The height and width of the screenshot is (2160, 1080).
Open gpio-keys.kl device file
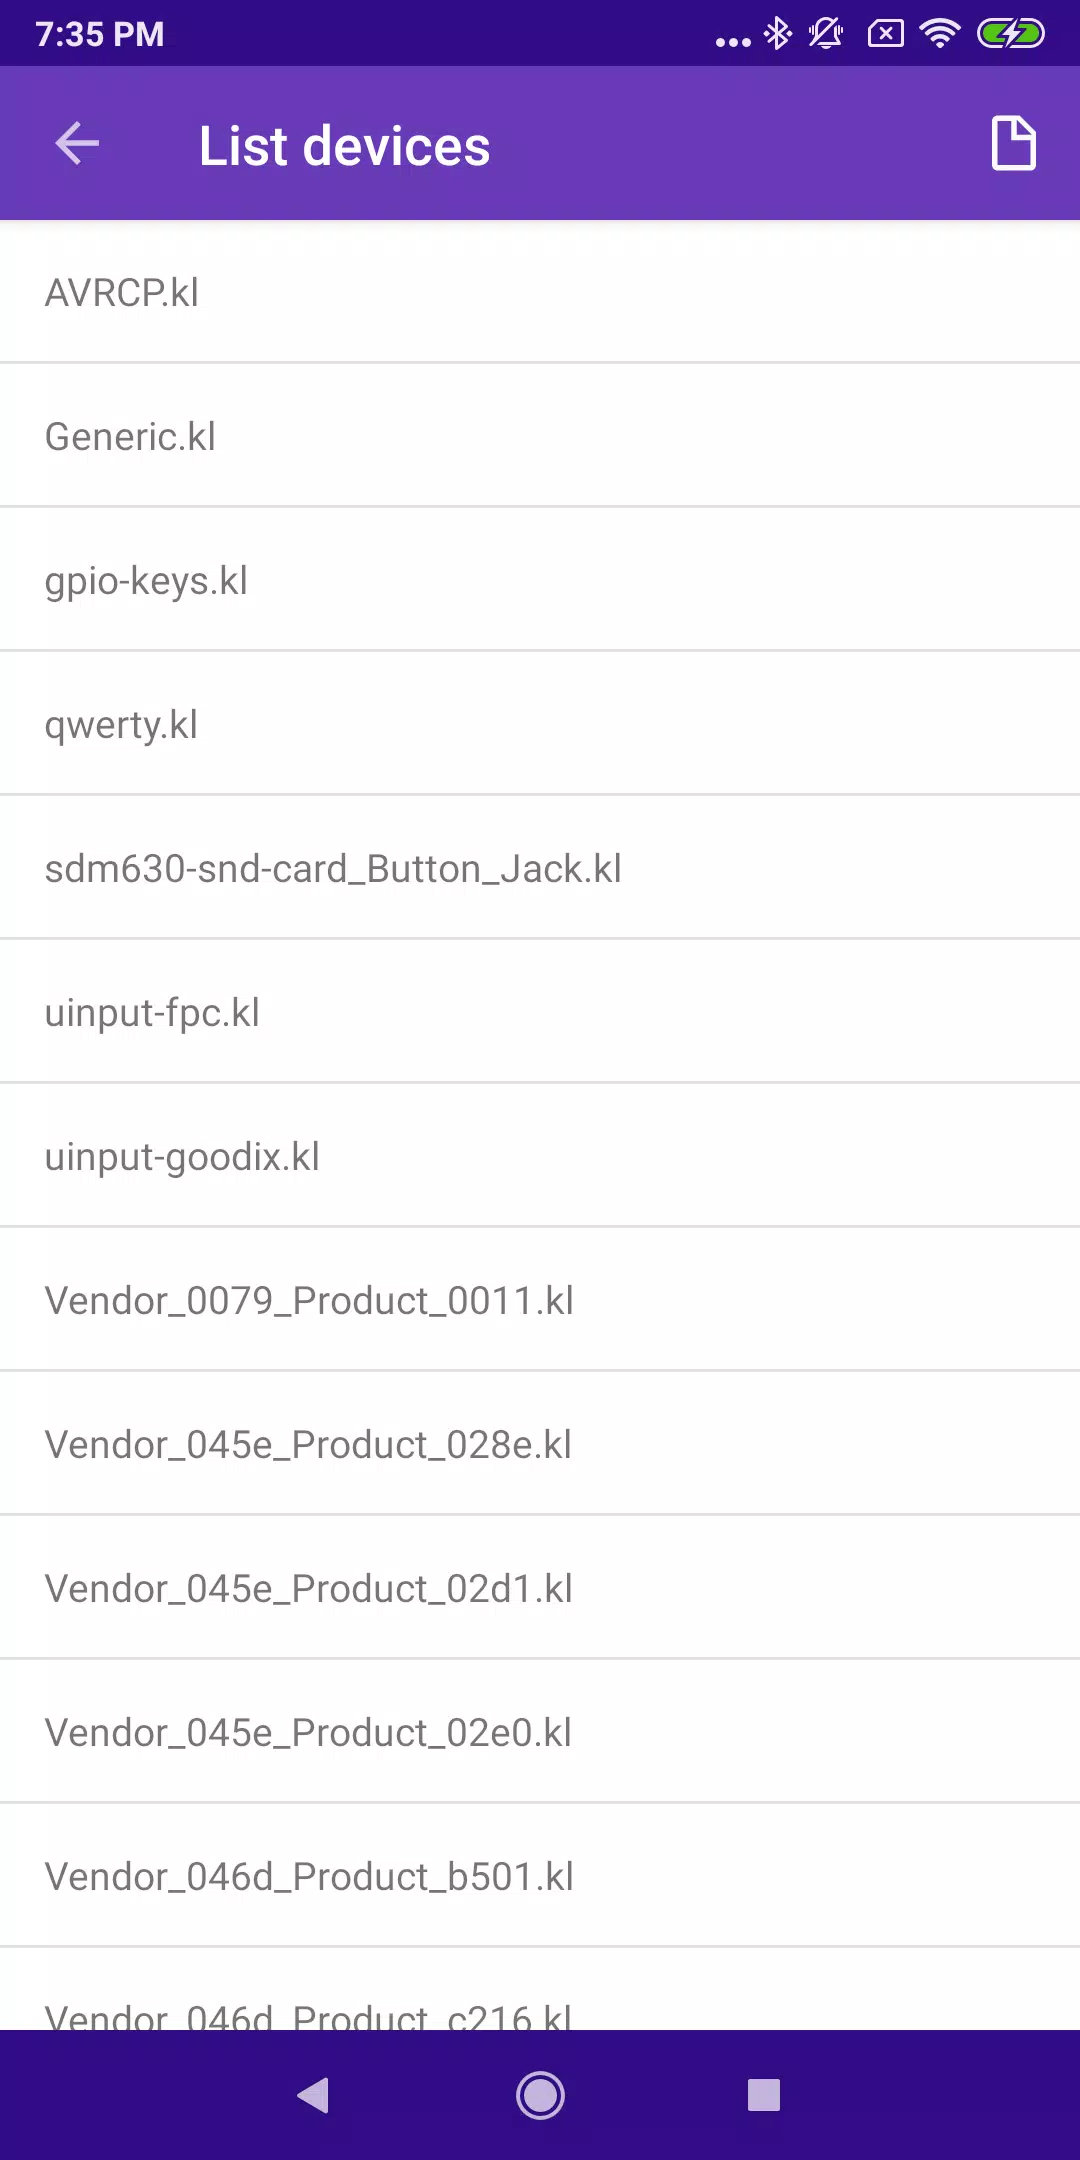click(540, 580)
